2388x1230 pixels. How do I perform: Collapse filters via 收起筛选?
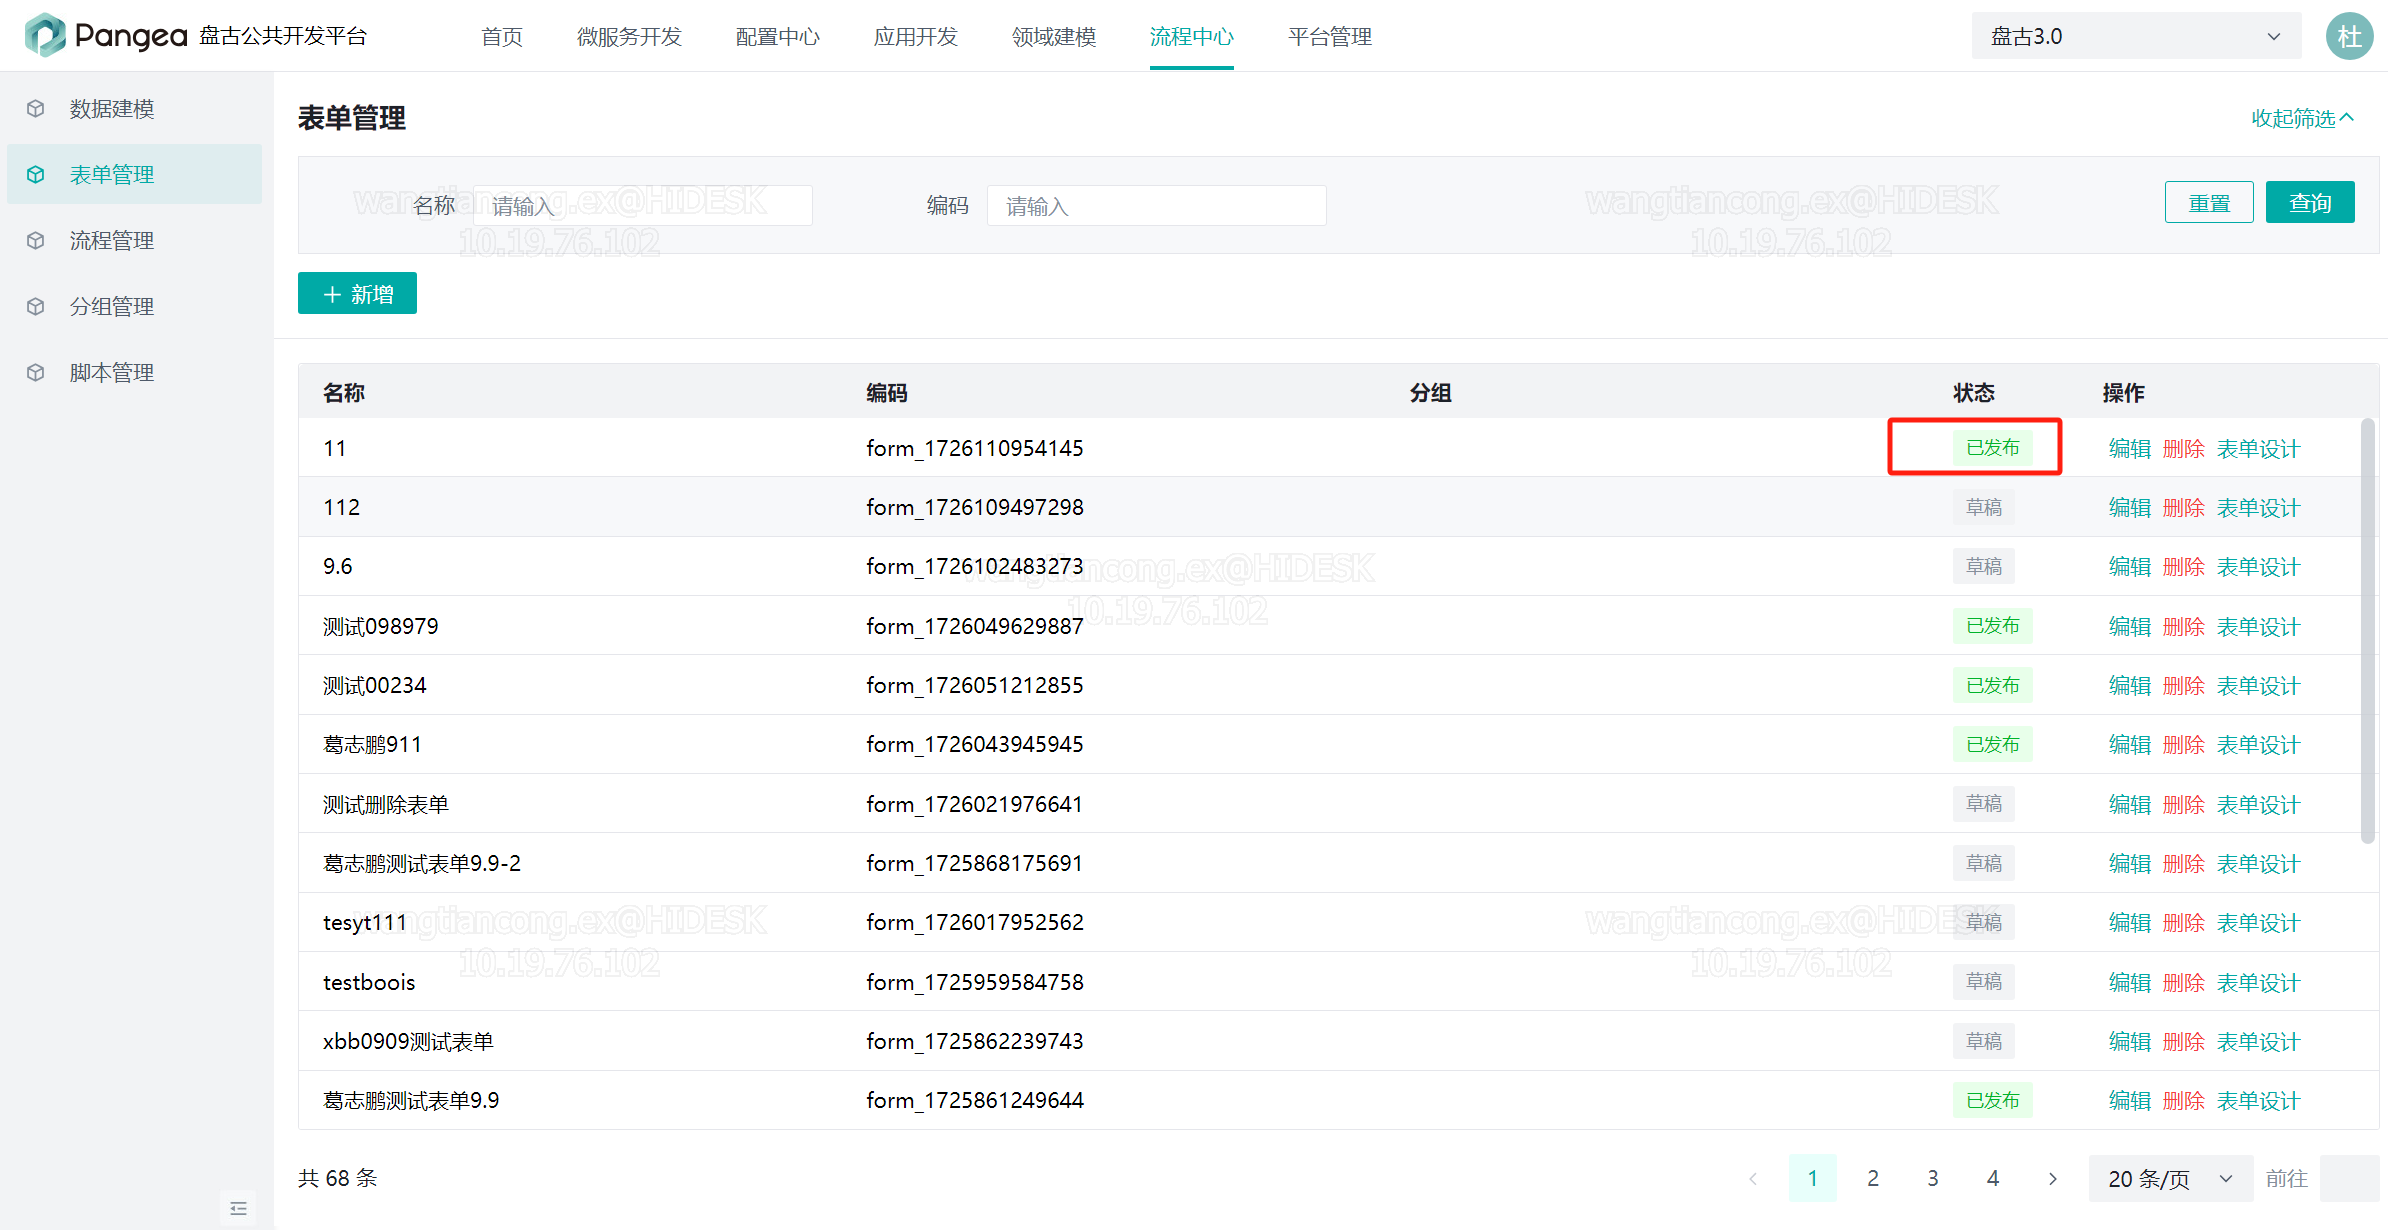2303,118
